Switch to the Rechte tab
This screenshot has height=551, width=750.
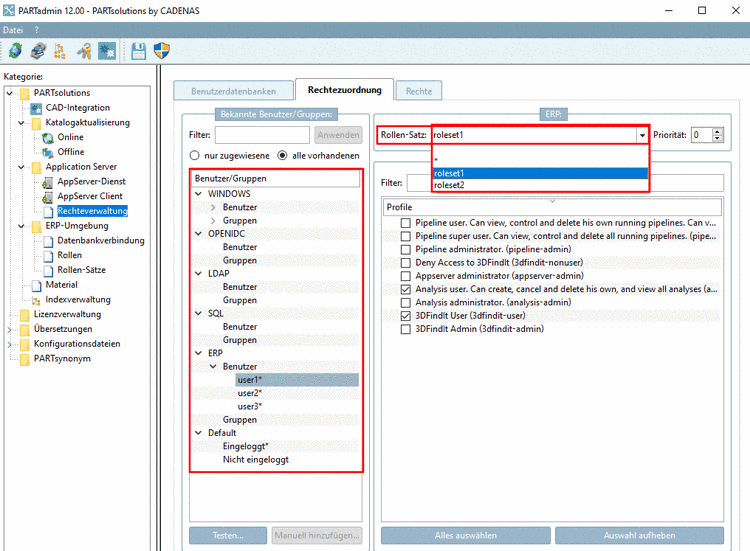click(x=419, y=91)
